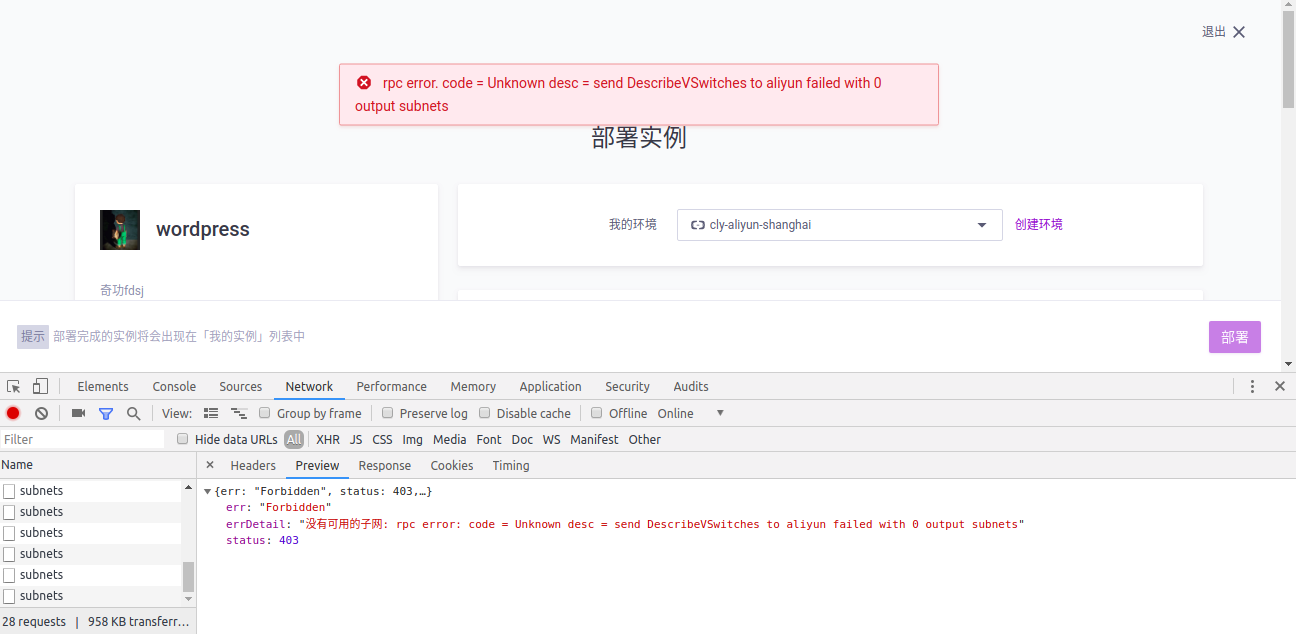Open the Online throttling dropdown
Viewport: 1296px width, 634px height.
690,413
